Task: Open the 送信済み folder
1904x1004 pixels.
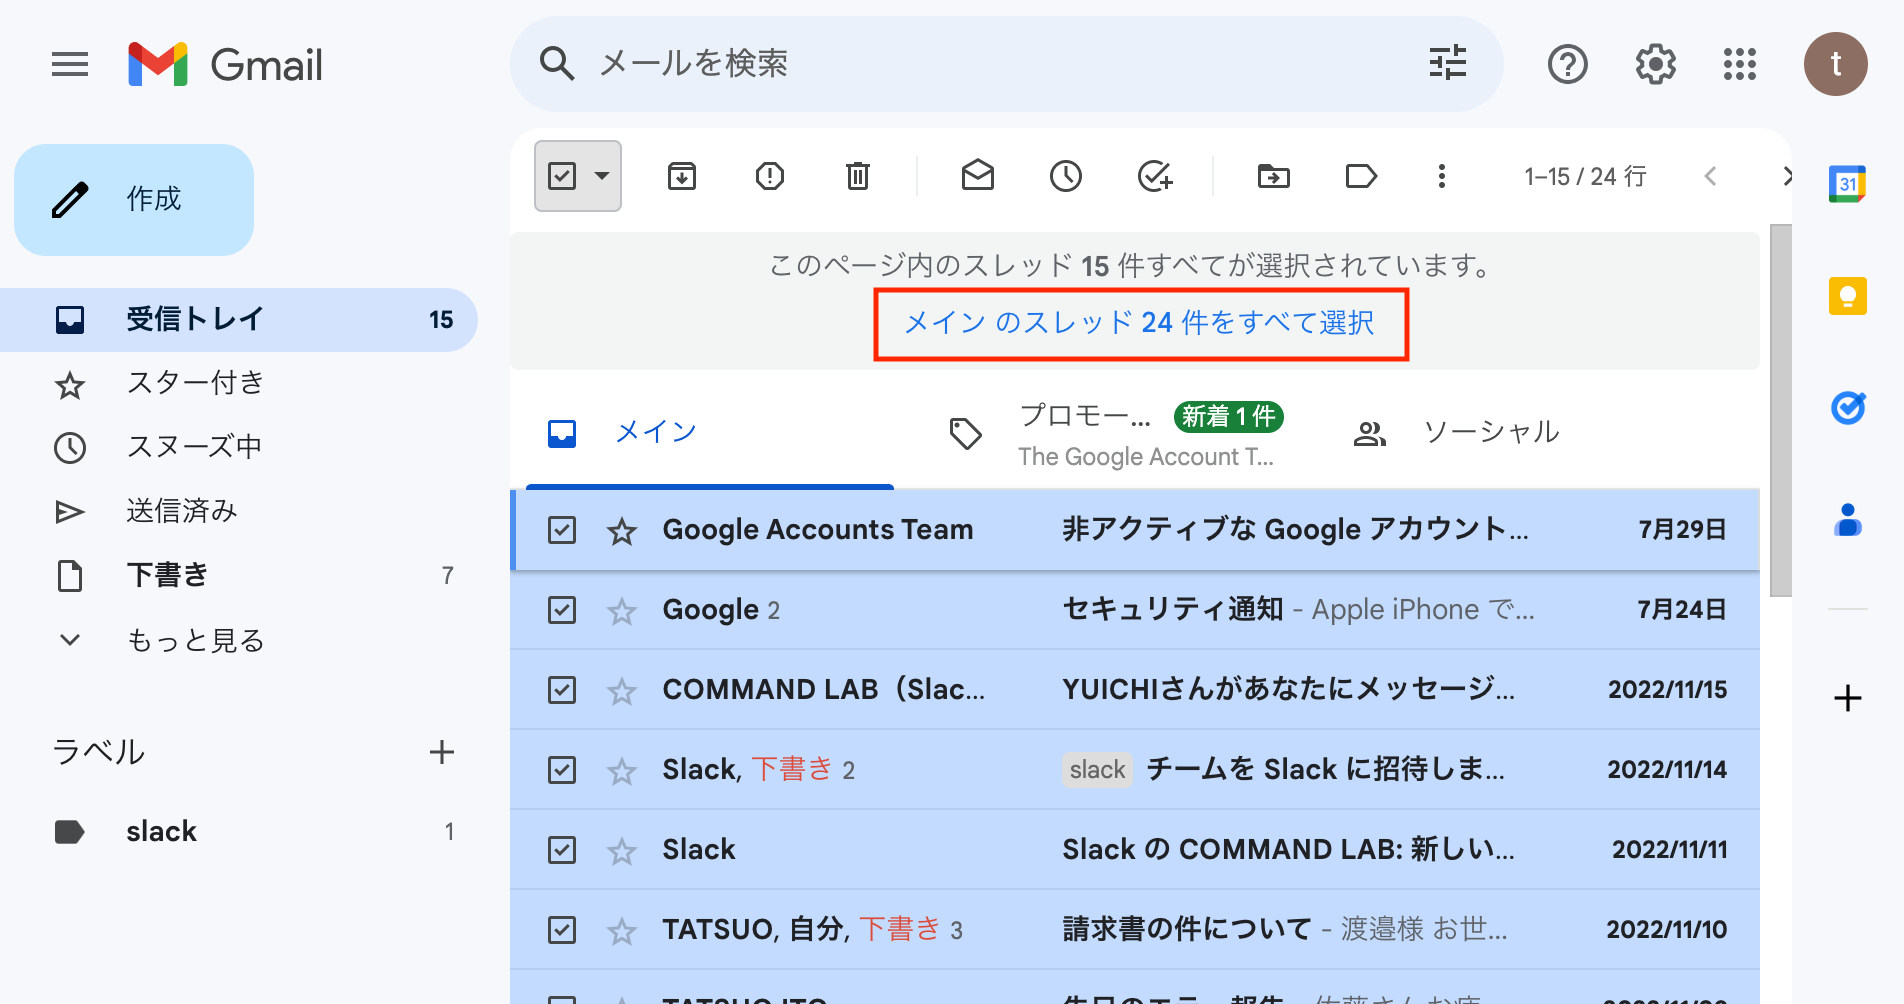Action: click(x=240, y=512)
